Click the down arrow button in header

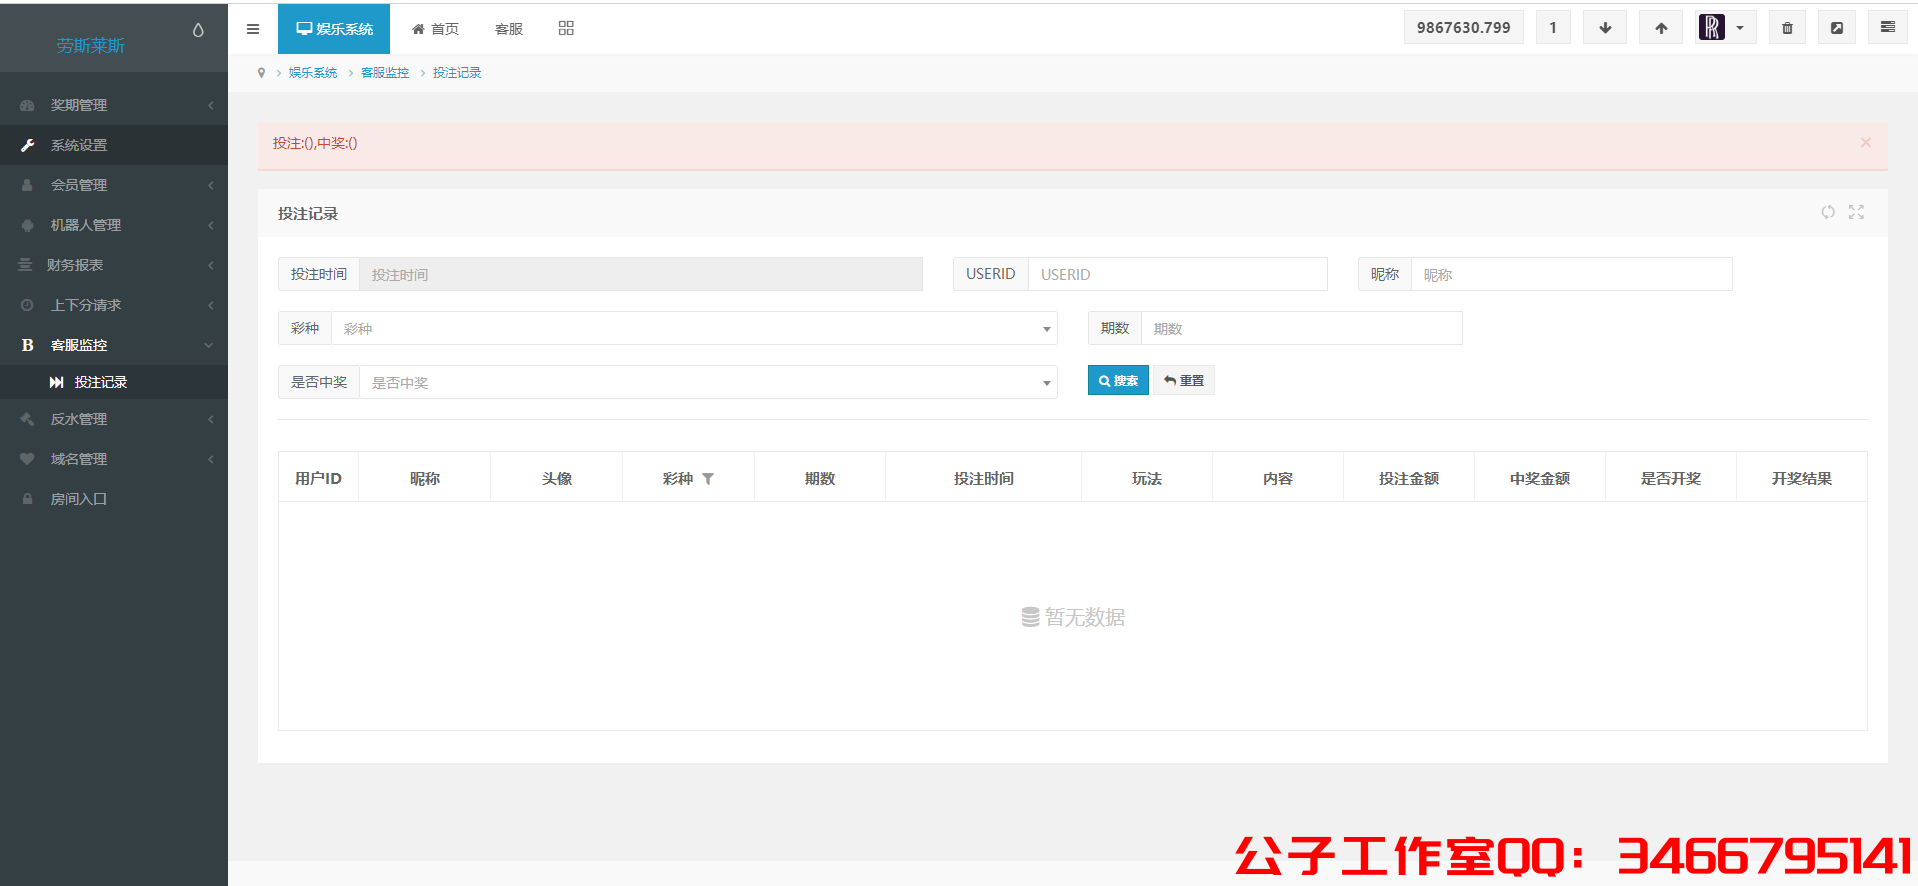click(x=1605, y=28)
